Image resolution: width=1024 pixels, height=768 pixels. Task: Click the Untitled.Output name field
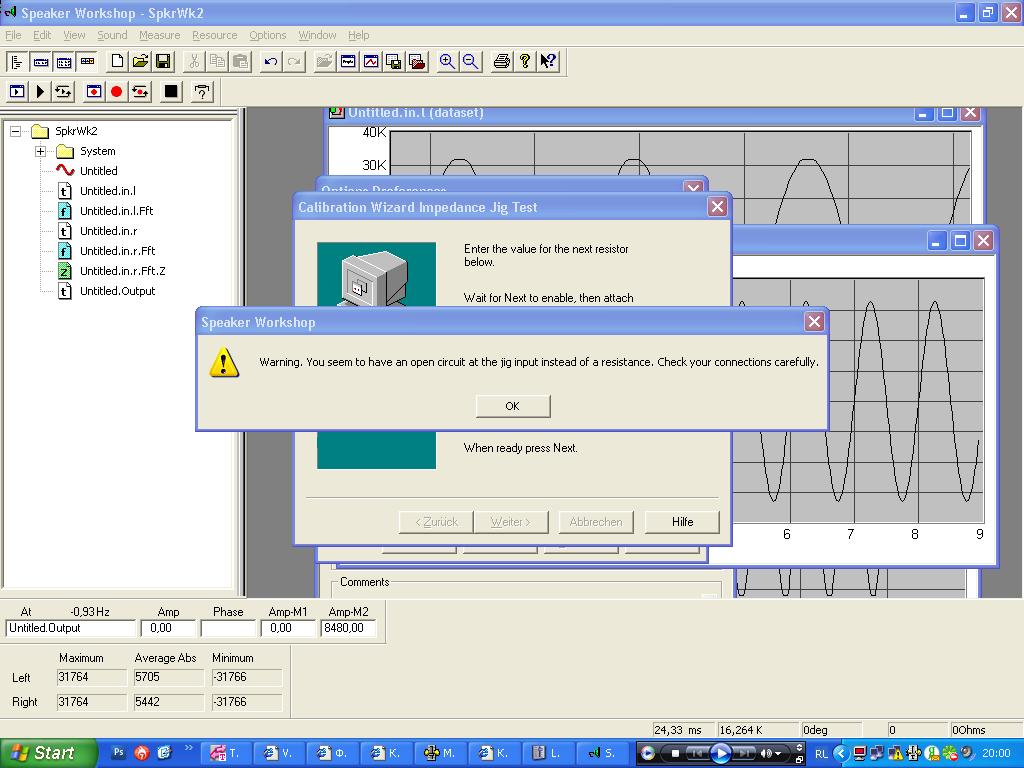71,628
